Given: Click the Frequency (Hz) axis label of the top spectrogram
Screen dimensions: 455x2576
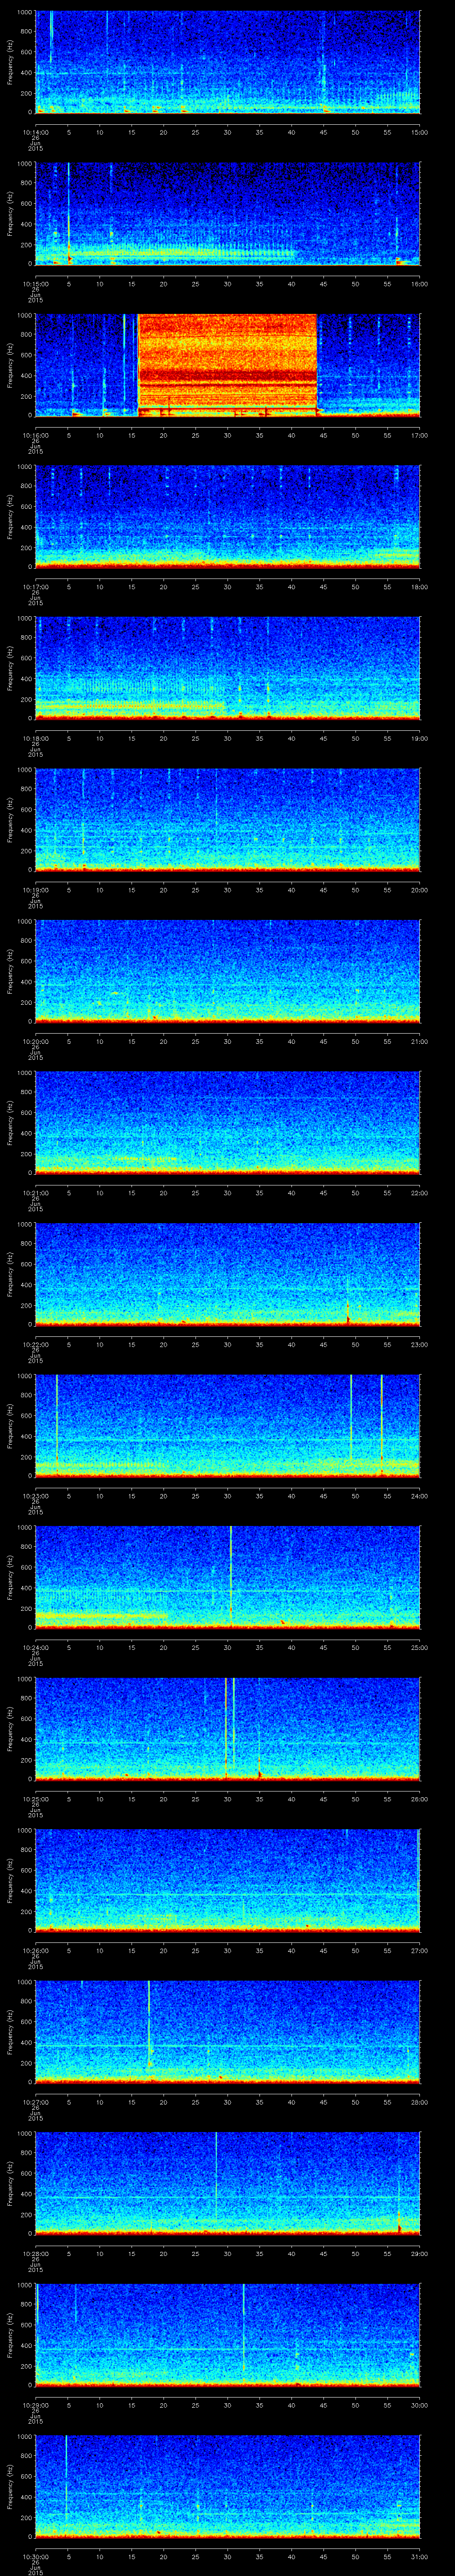Looking at the screenshot, I should click(10, 62).
